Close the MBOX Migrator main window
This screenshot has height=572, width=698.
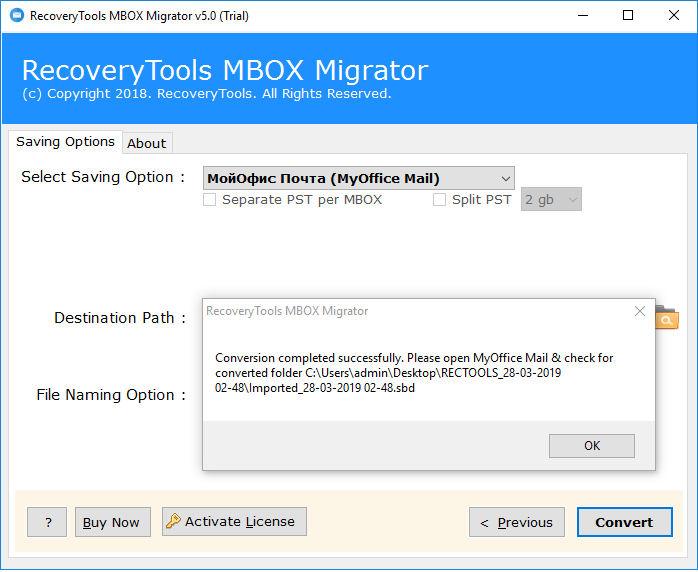tap(674, 16)
